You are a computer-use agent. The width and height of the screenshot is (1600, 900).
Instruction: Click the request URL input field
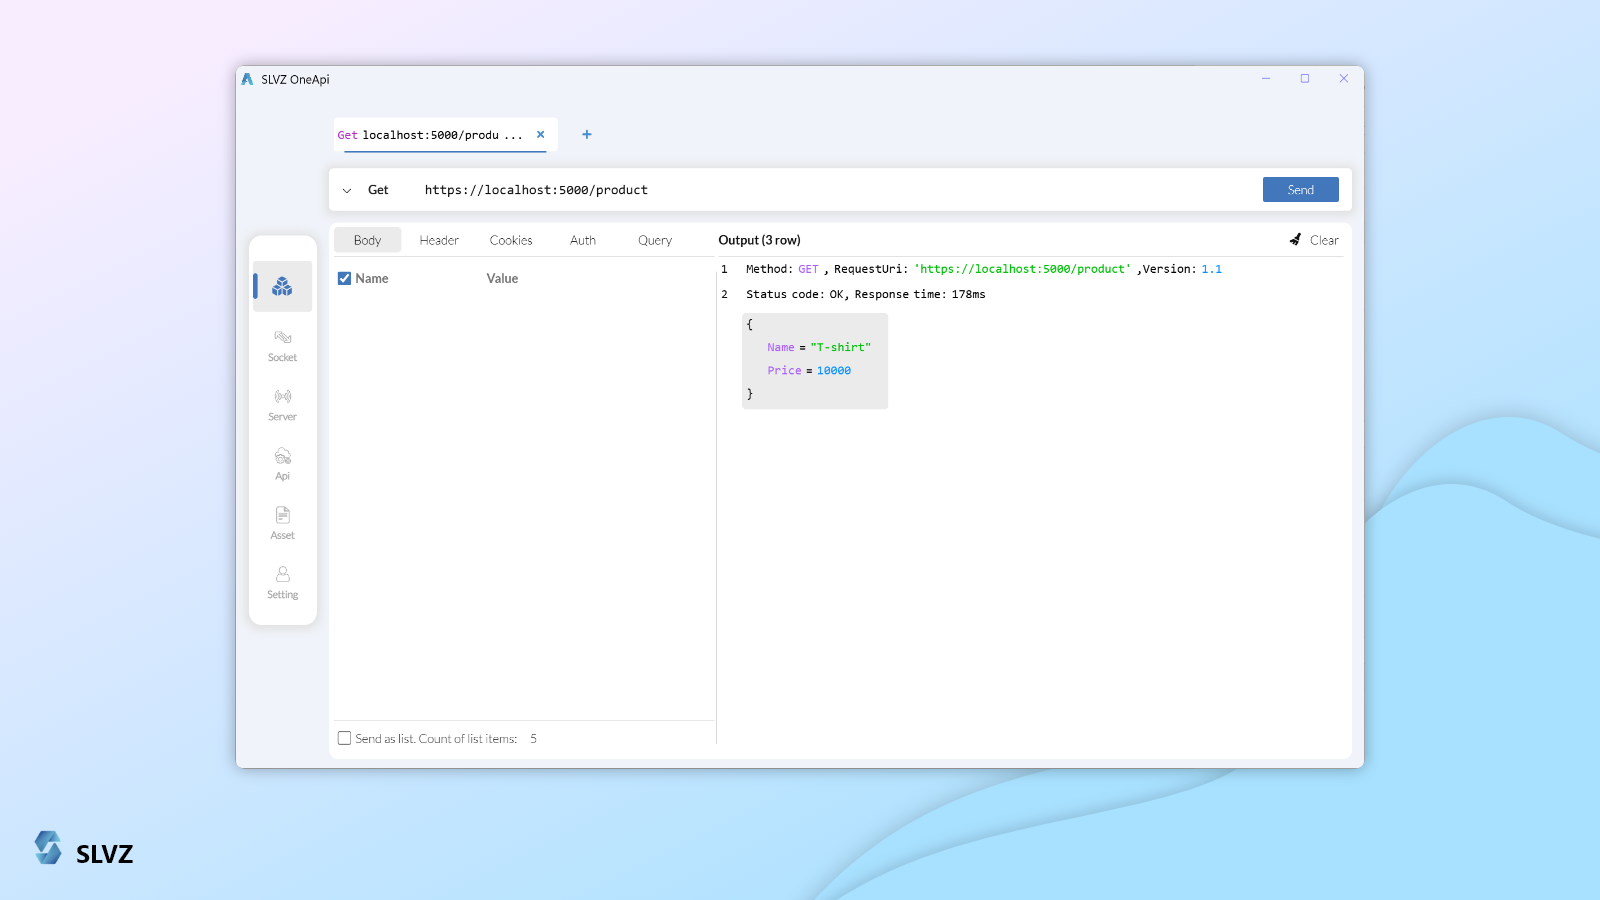coord(800,190)
